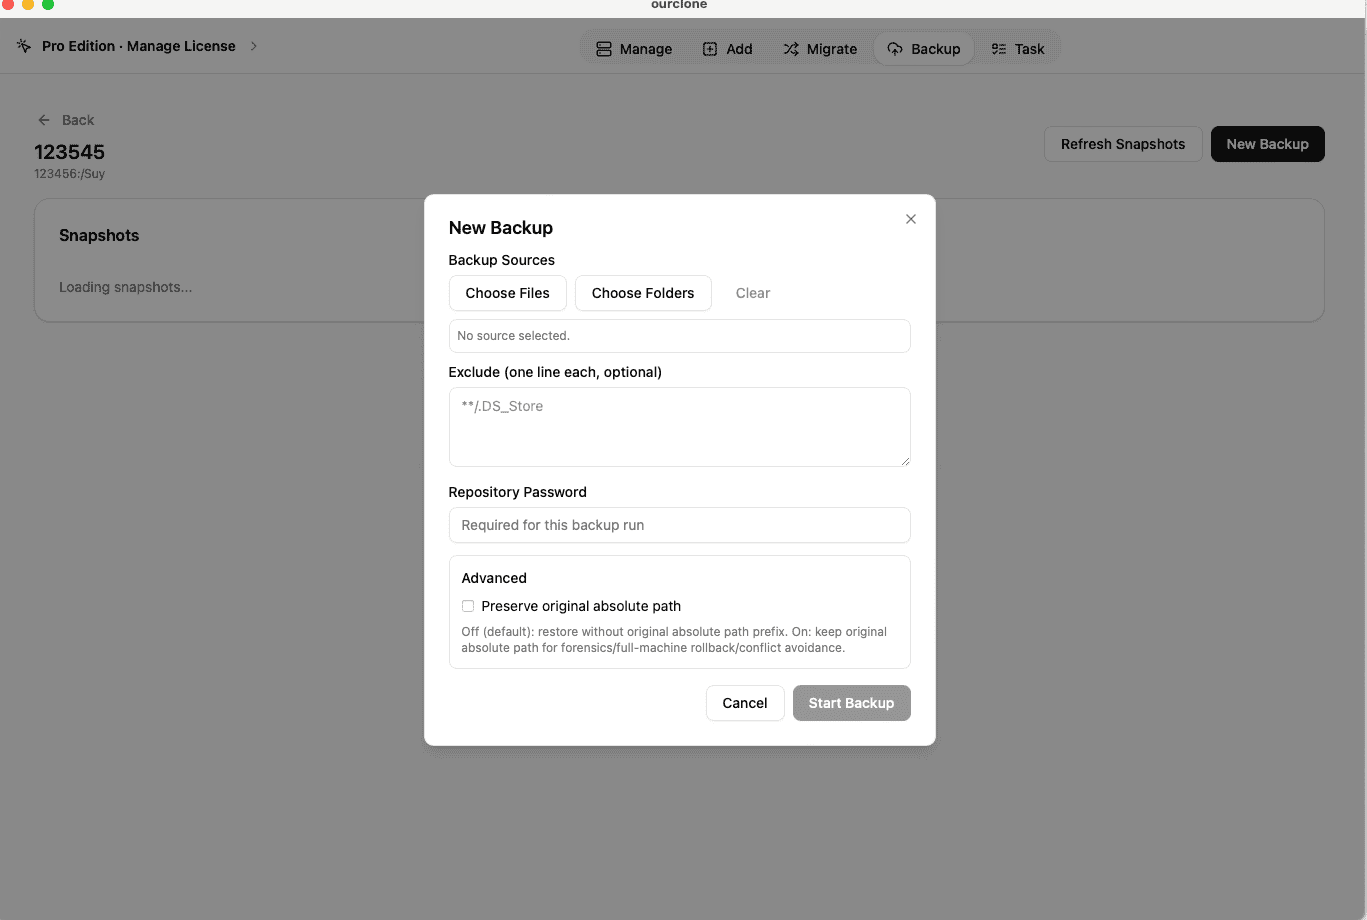Screen dimensions: 1367x920
Task: Enable Preserve original absolute path
Action: tap(467, 606)
